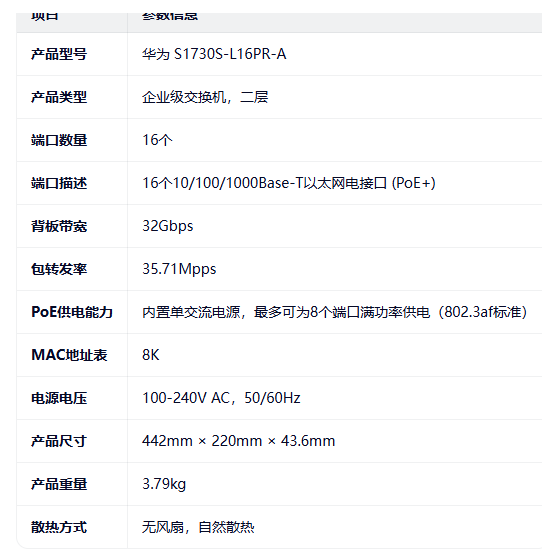This screenshot has height=559, width=542.
Task: Click the '442mm × 220mm × 43.6mm' dimensions
Action: tap(239, 441)
